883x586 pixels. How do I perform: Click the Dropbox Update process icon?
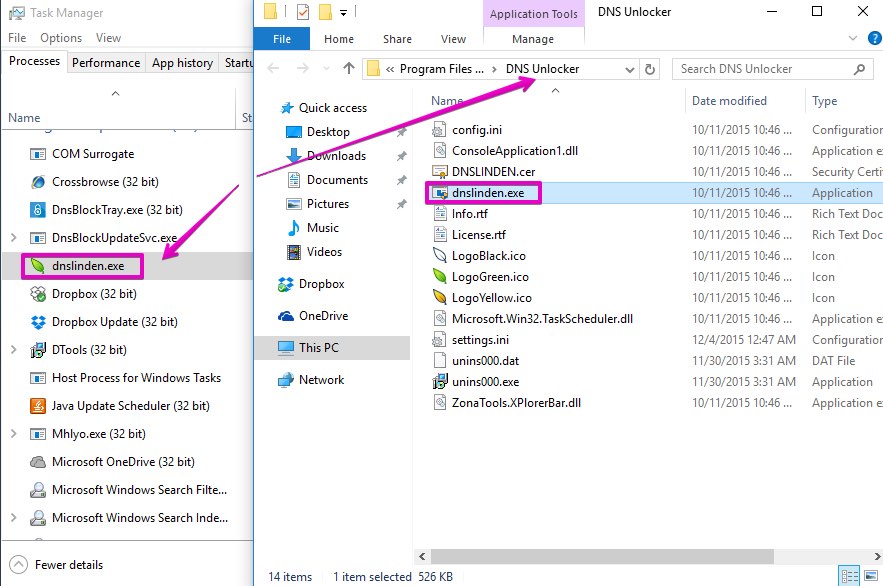[x=38, y=322]
